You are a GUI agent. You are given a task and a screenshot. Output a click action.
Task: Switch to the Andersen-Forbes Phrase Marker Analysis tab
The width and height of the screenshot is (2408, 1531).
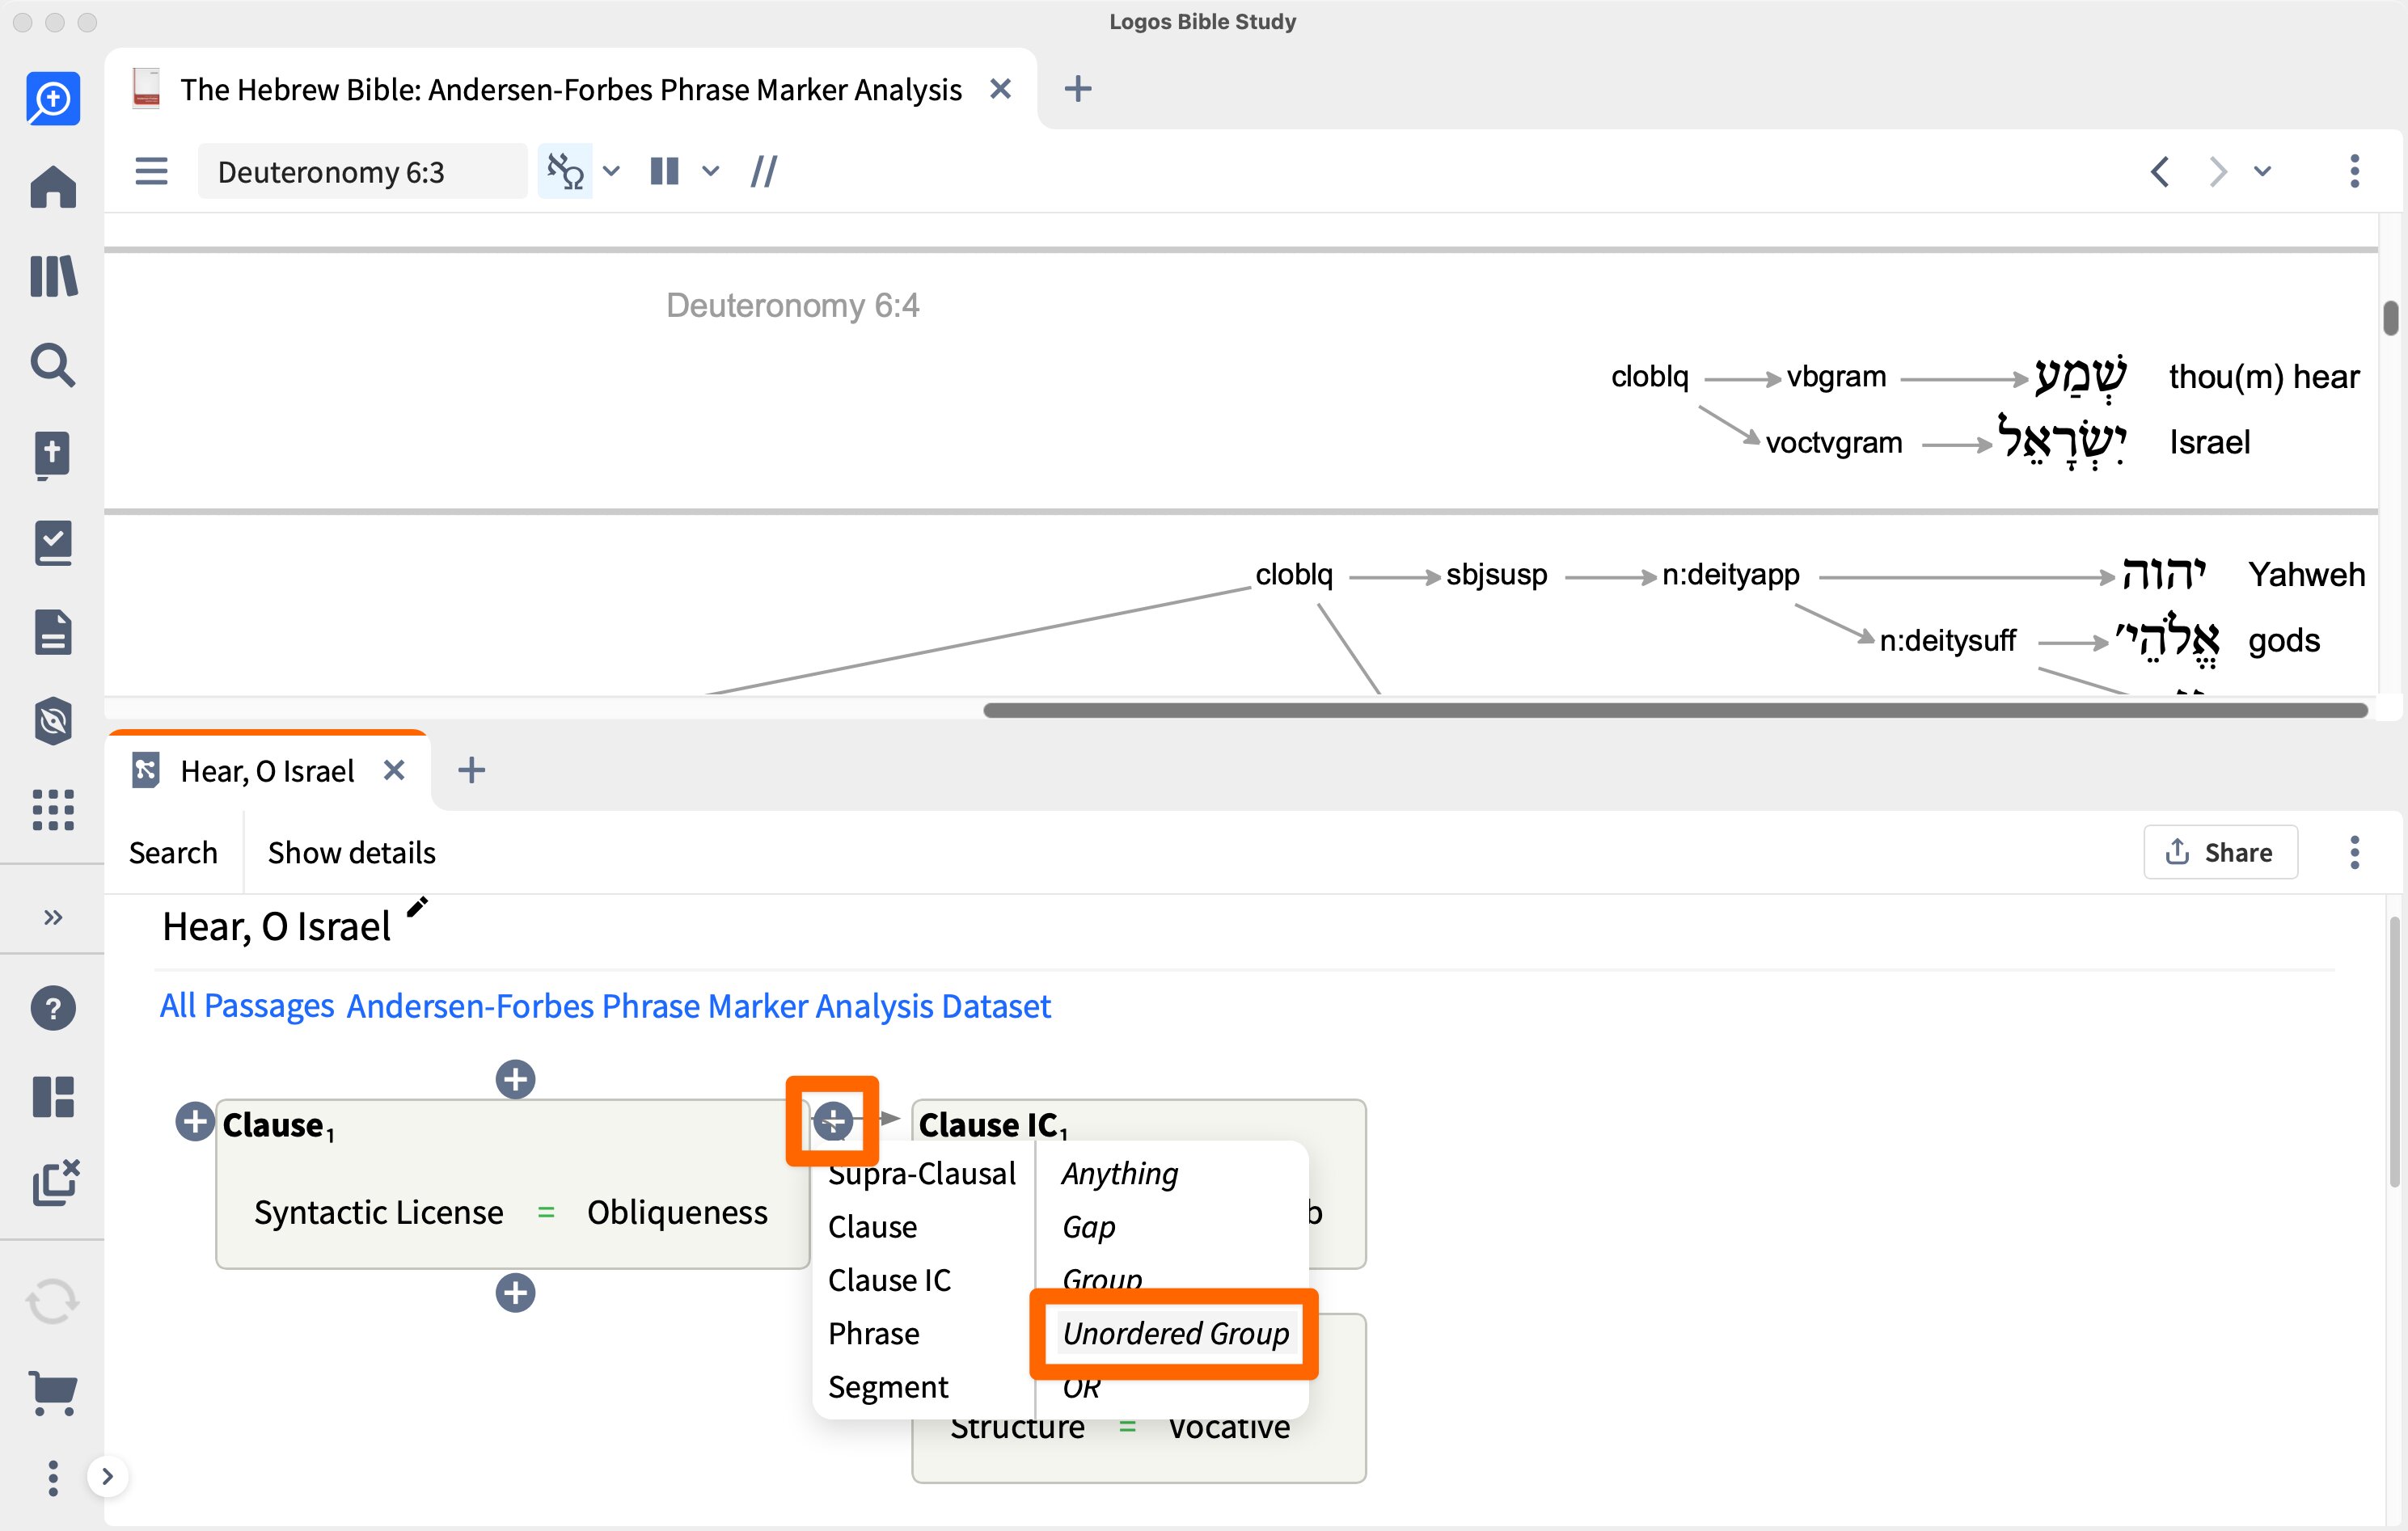[x=571, y=90]
